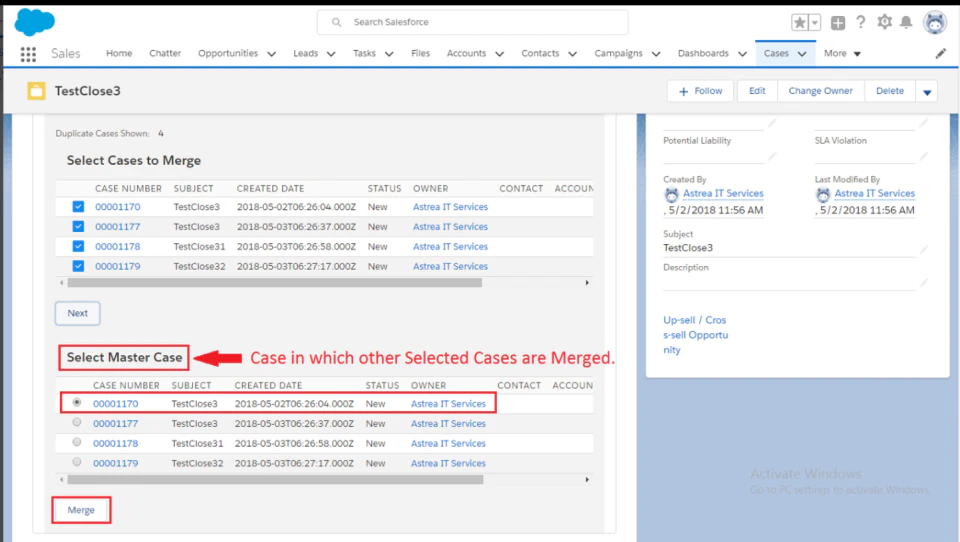960x542 pixels.
Task: Open Last Modified By Astrea IT Services link
Action: click(x=874, y=193)
